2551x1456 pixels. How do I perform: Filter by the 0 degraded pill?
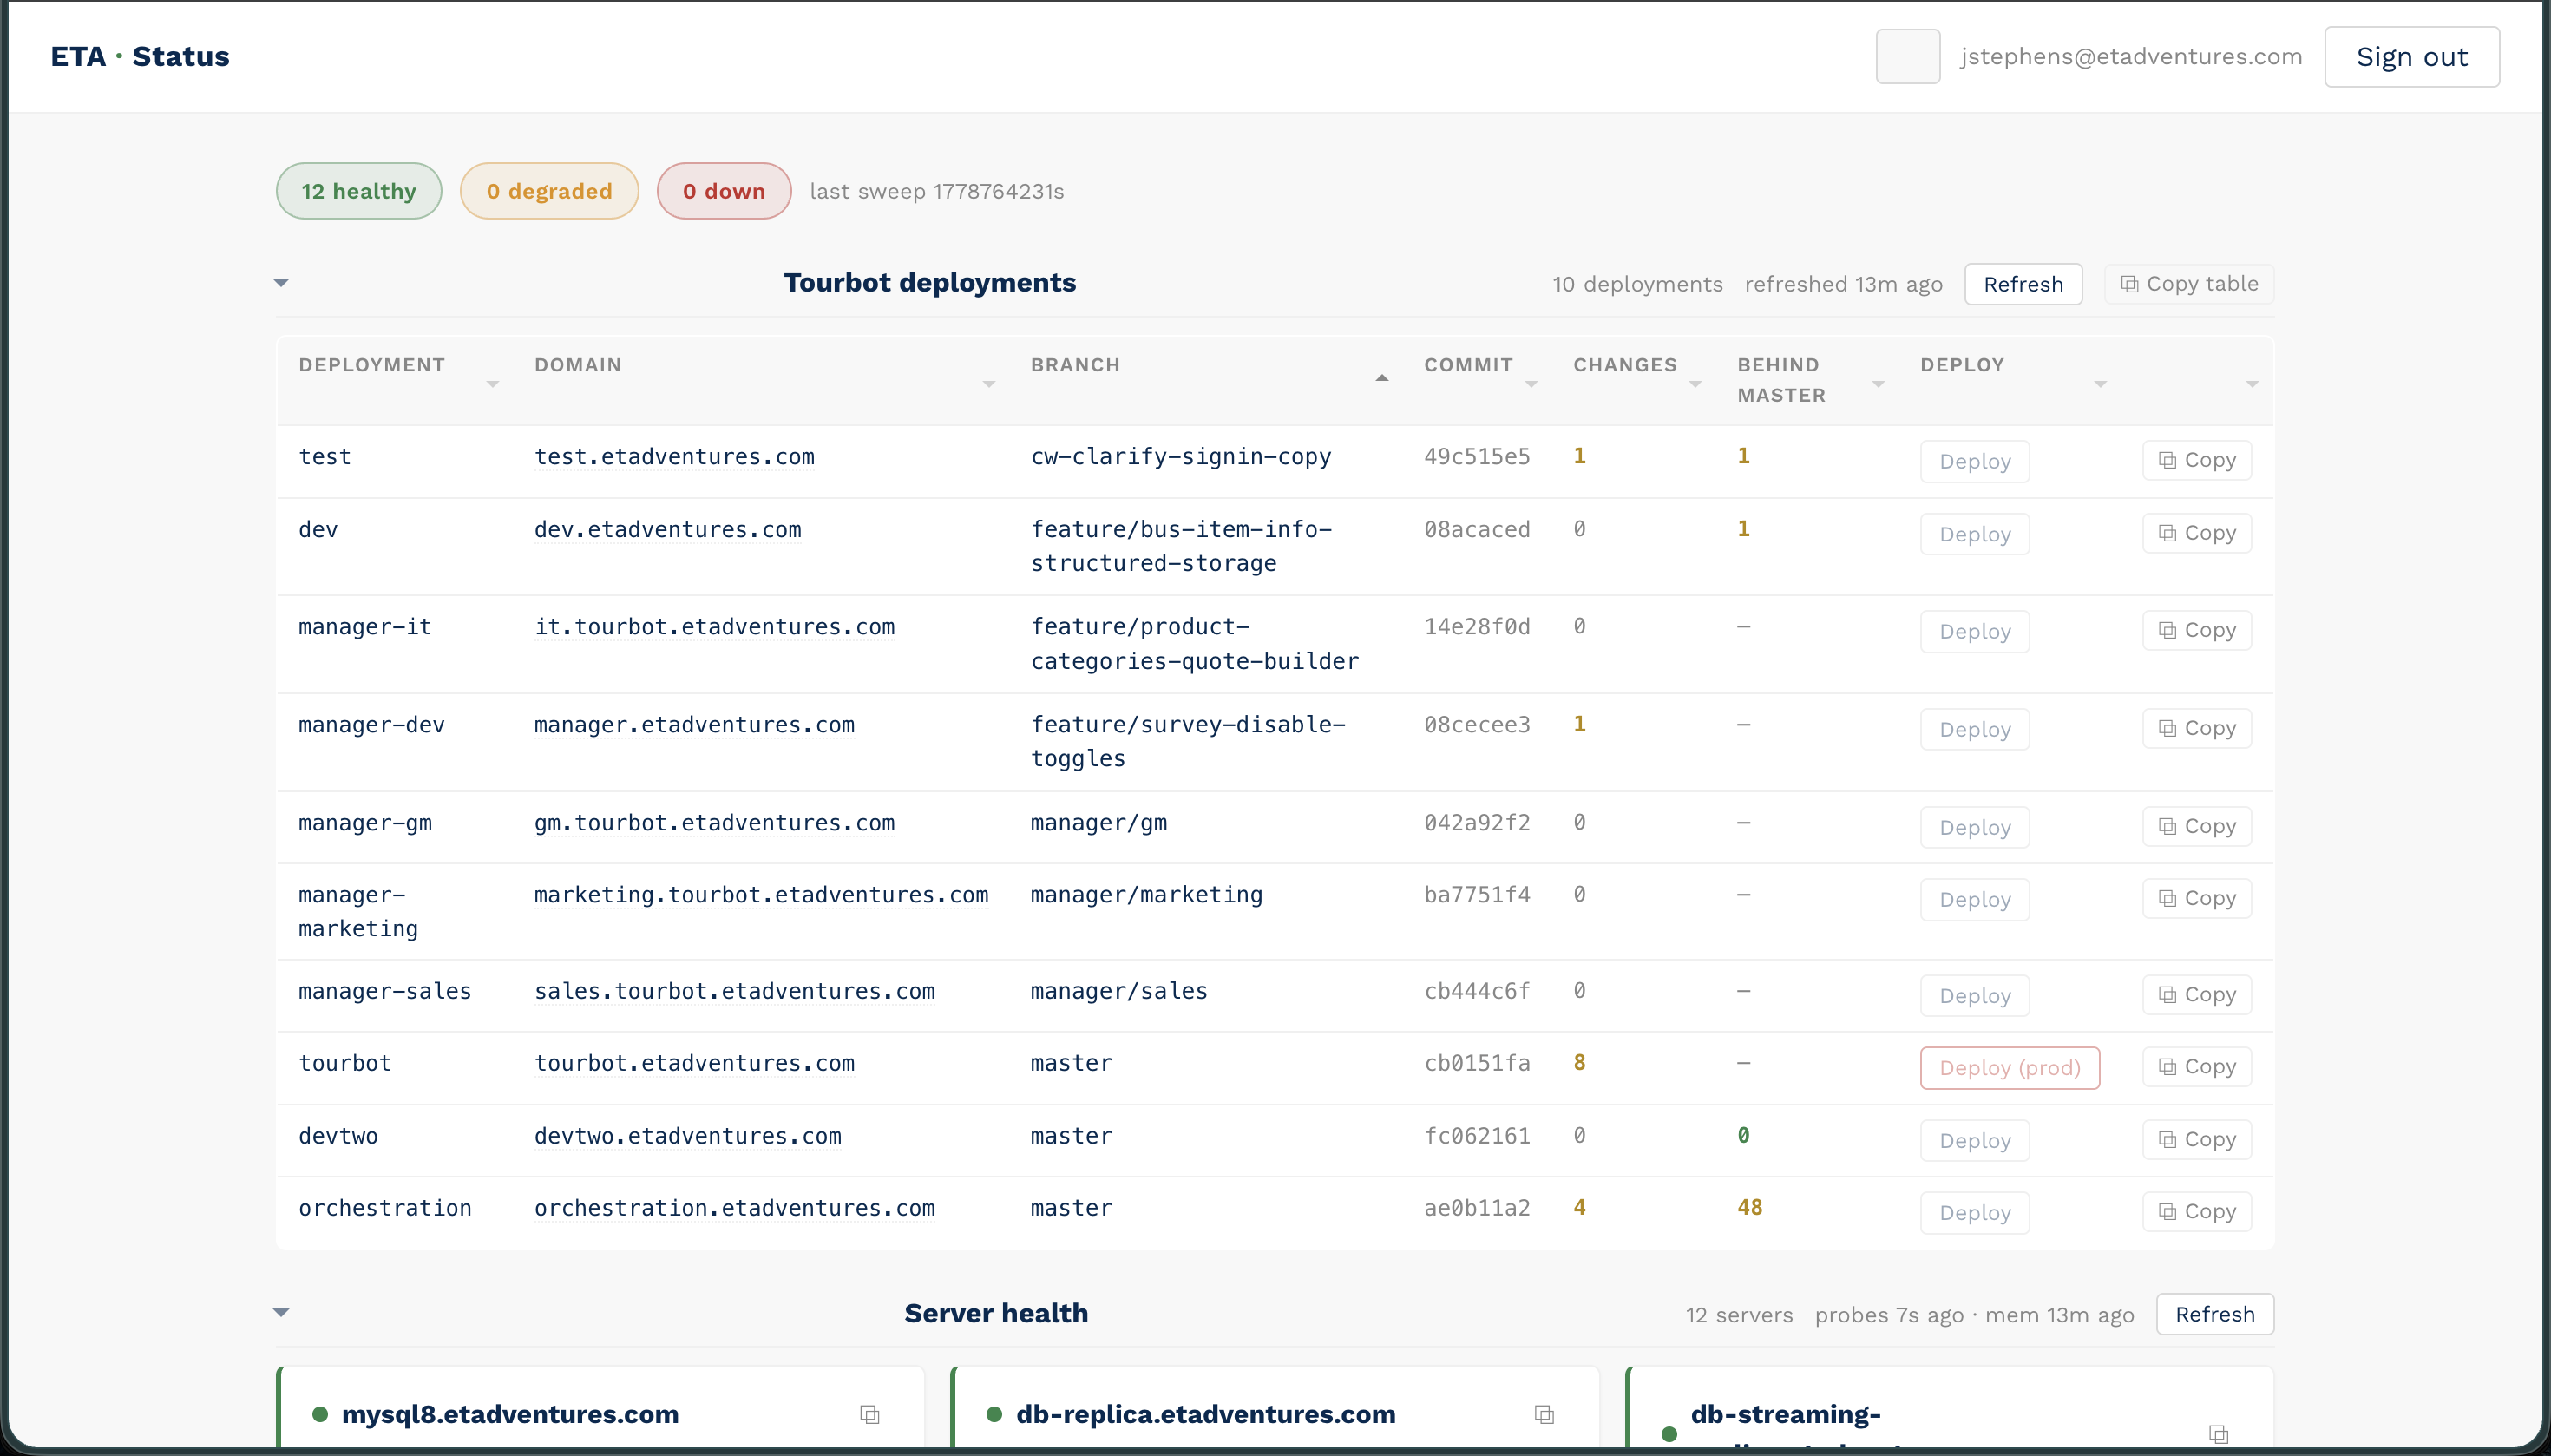click(x=549, y=191)
